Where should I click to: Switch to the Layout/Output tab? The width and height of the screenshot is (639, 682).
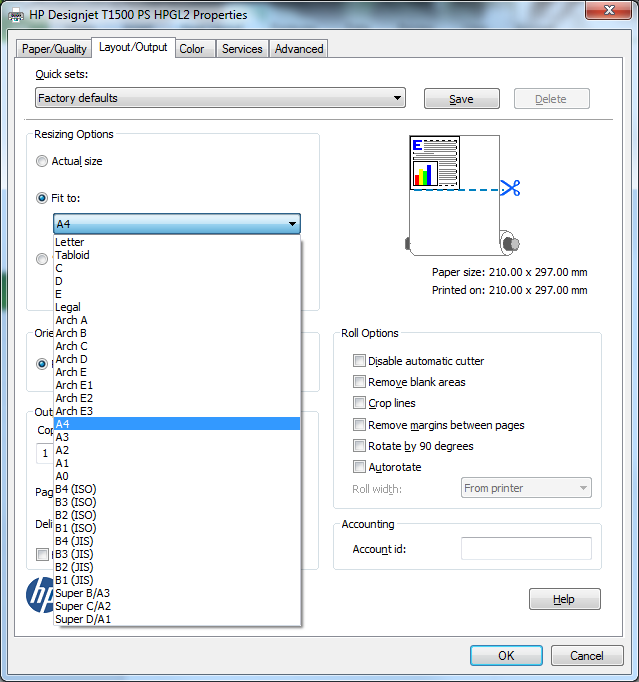(x=133, y=47)
